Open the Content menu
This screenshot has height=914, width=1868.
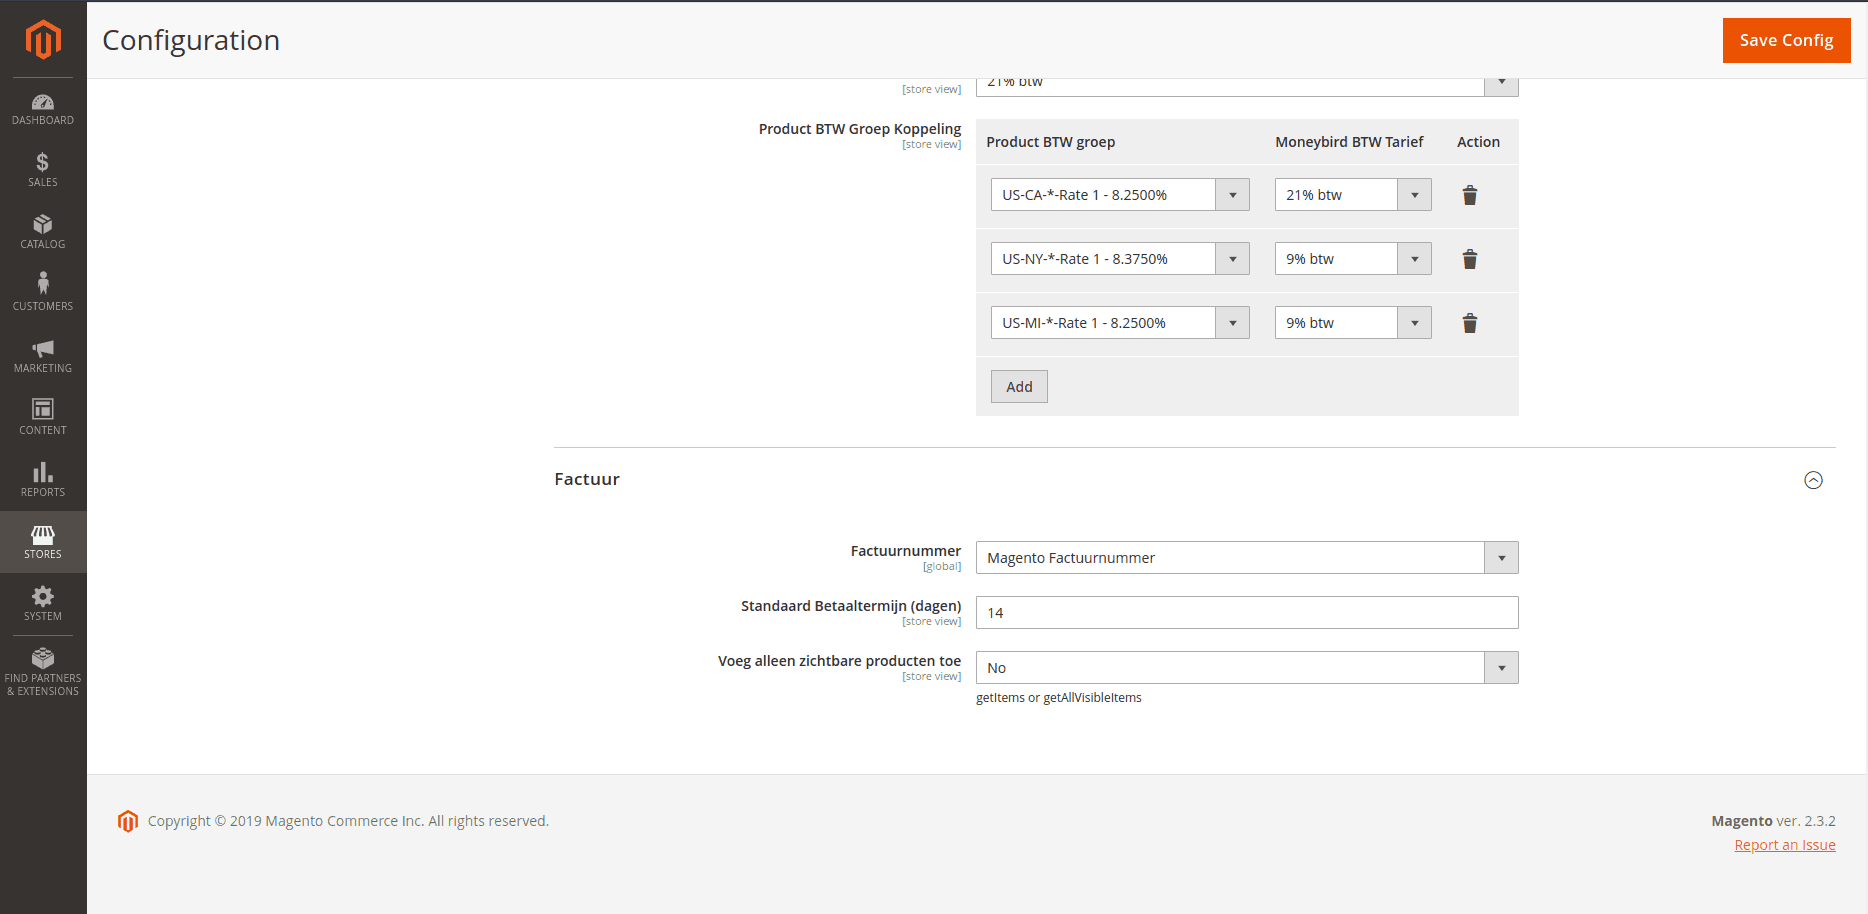coord(43,418)
